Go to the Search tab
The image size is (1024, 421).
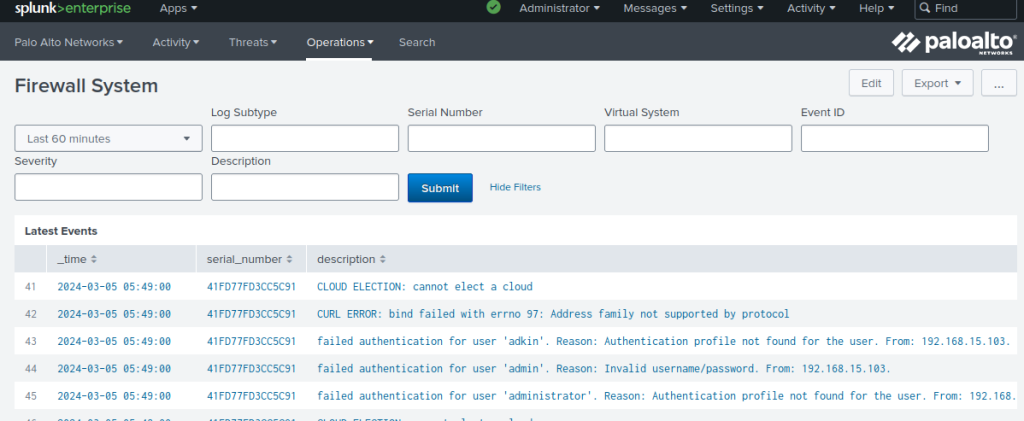click(x=417, y=42)
